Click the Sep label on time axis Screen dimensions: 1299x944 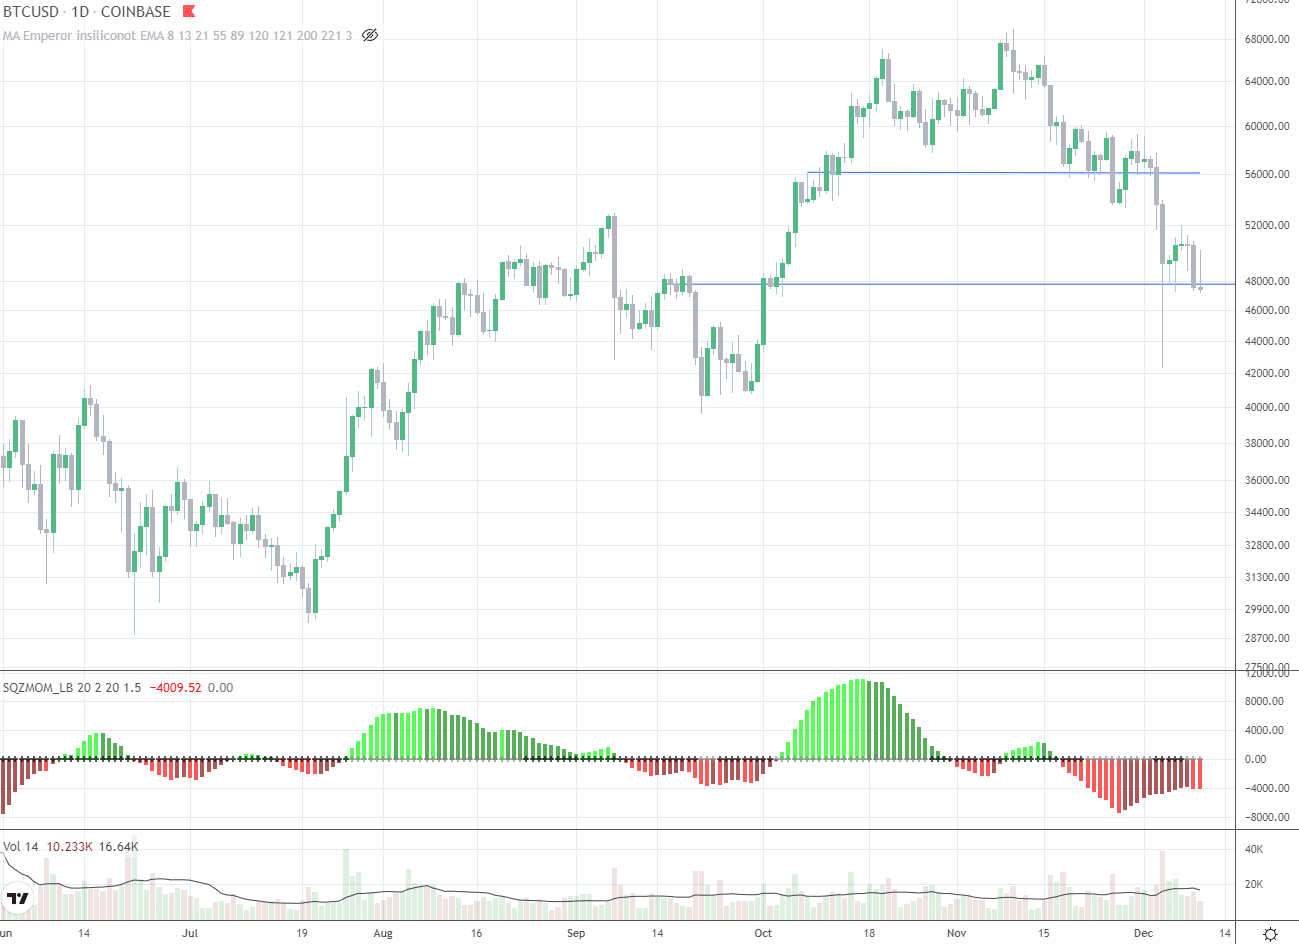point(575,934)
